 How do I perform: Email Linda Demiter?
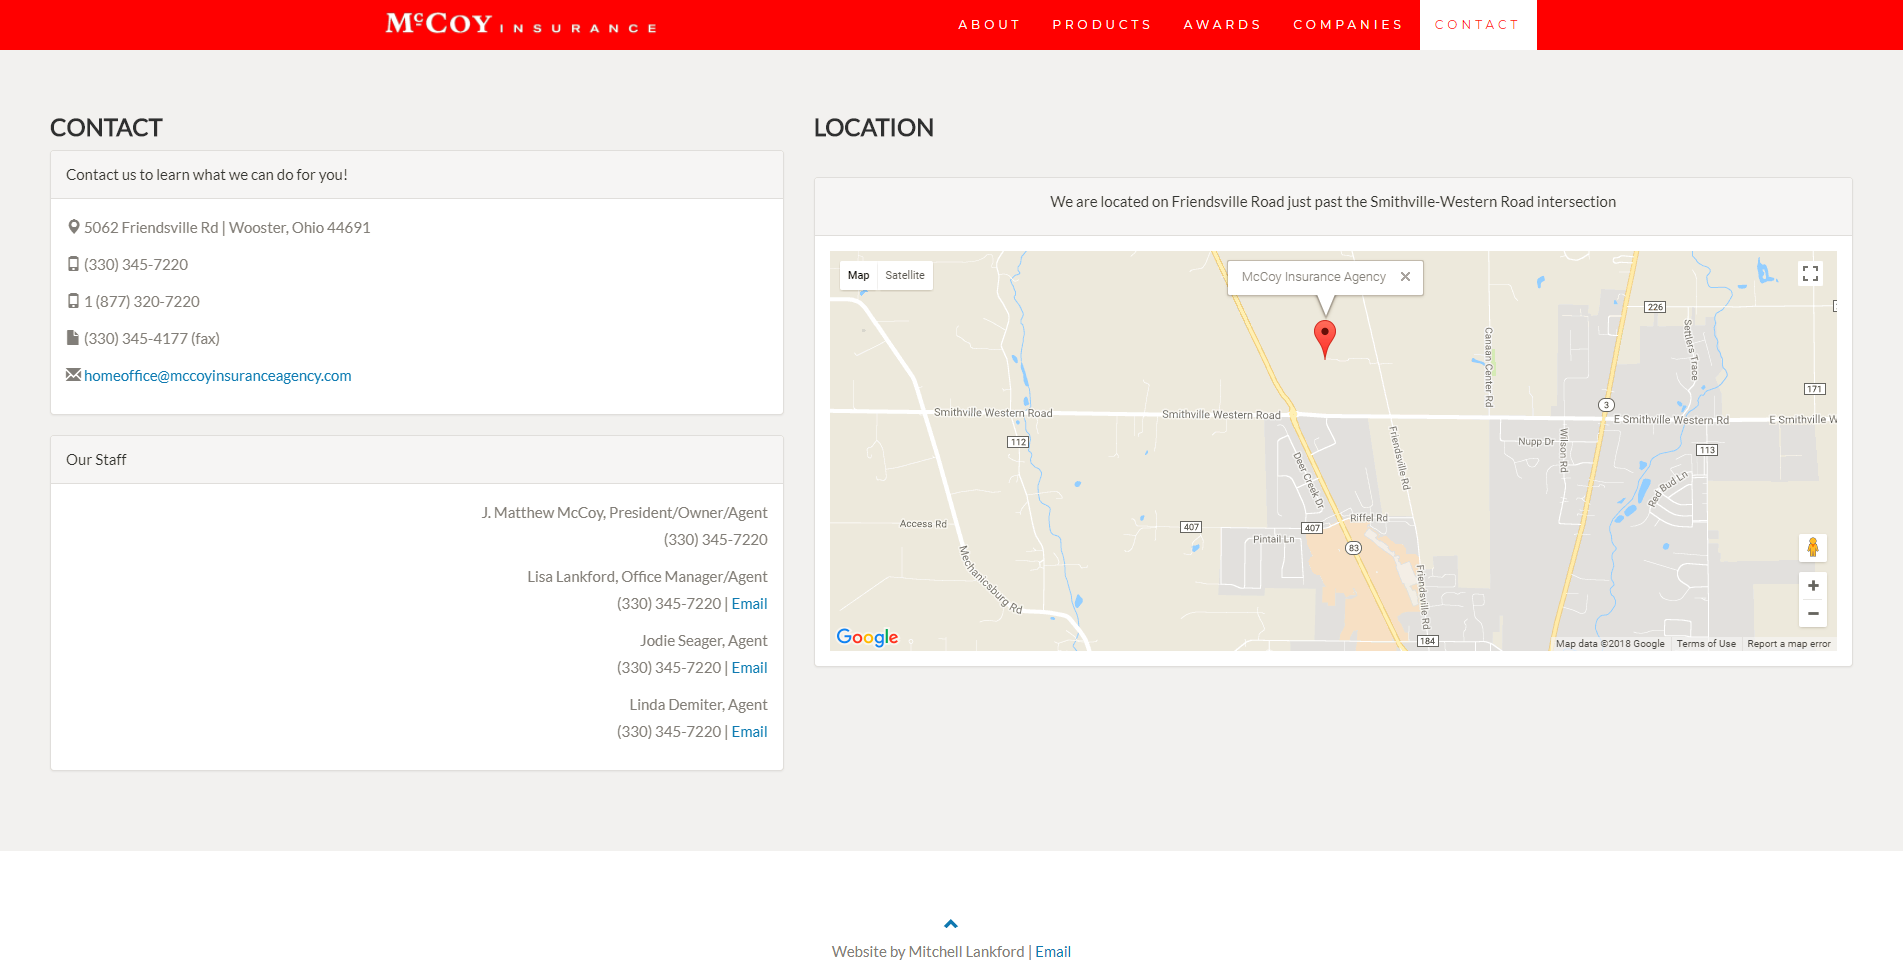click(749, 732)
